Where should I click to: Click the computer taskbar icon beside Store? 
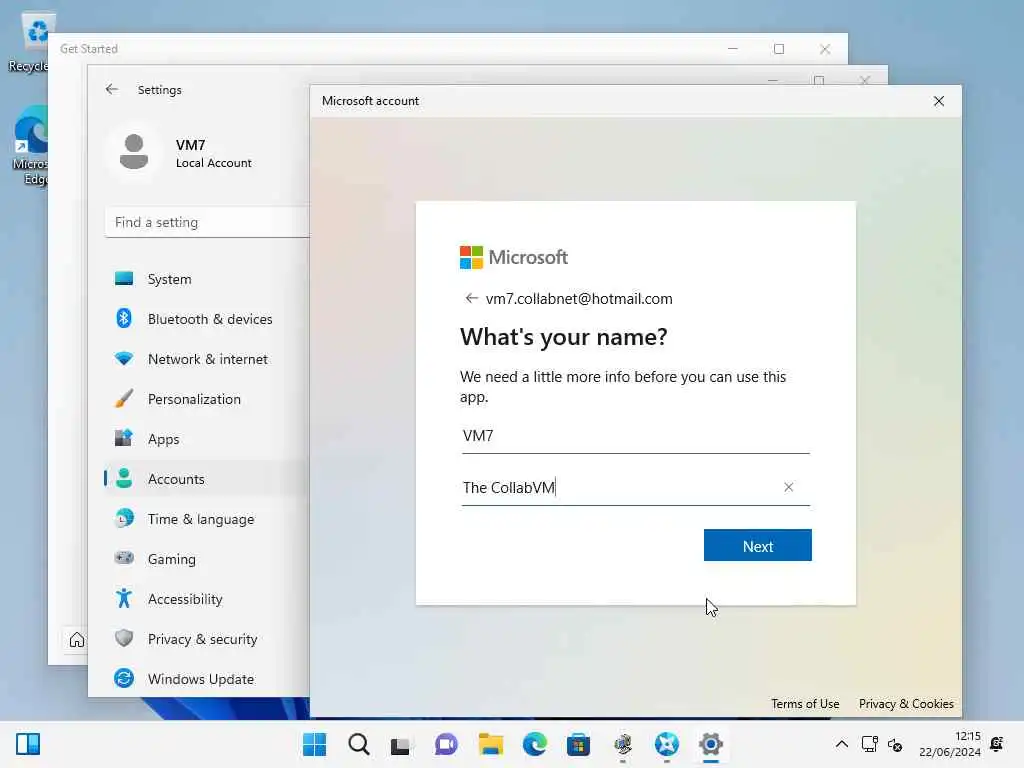(x=623, y=744)
